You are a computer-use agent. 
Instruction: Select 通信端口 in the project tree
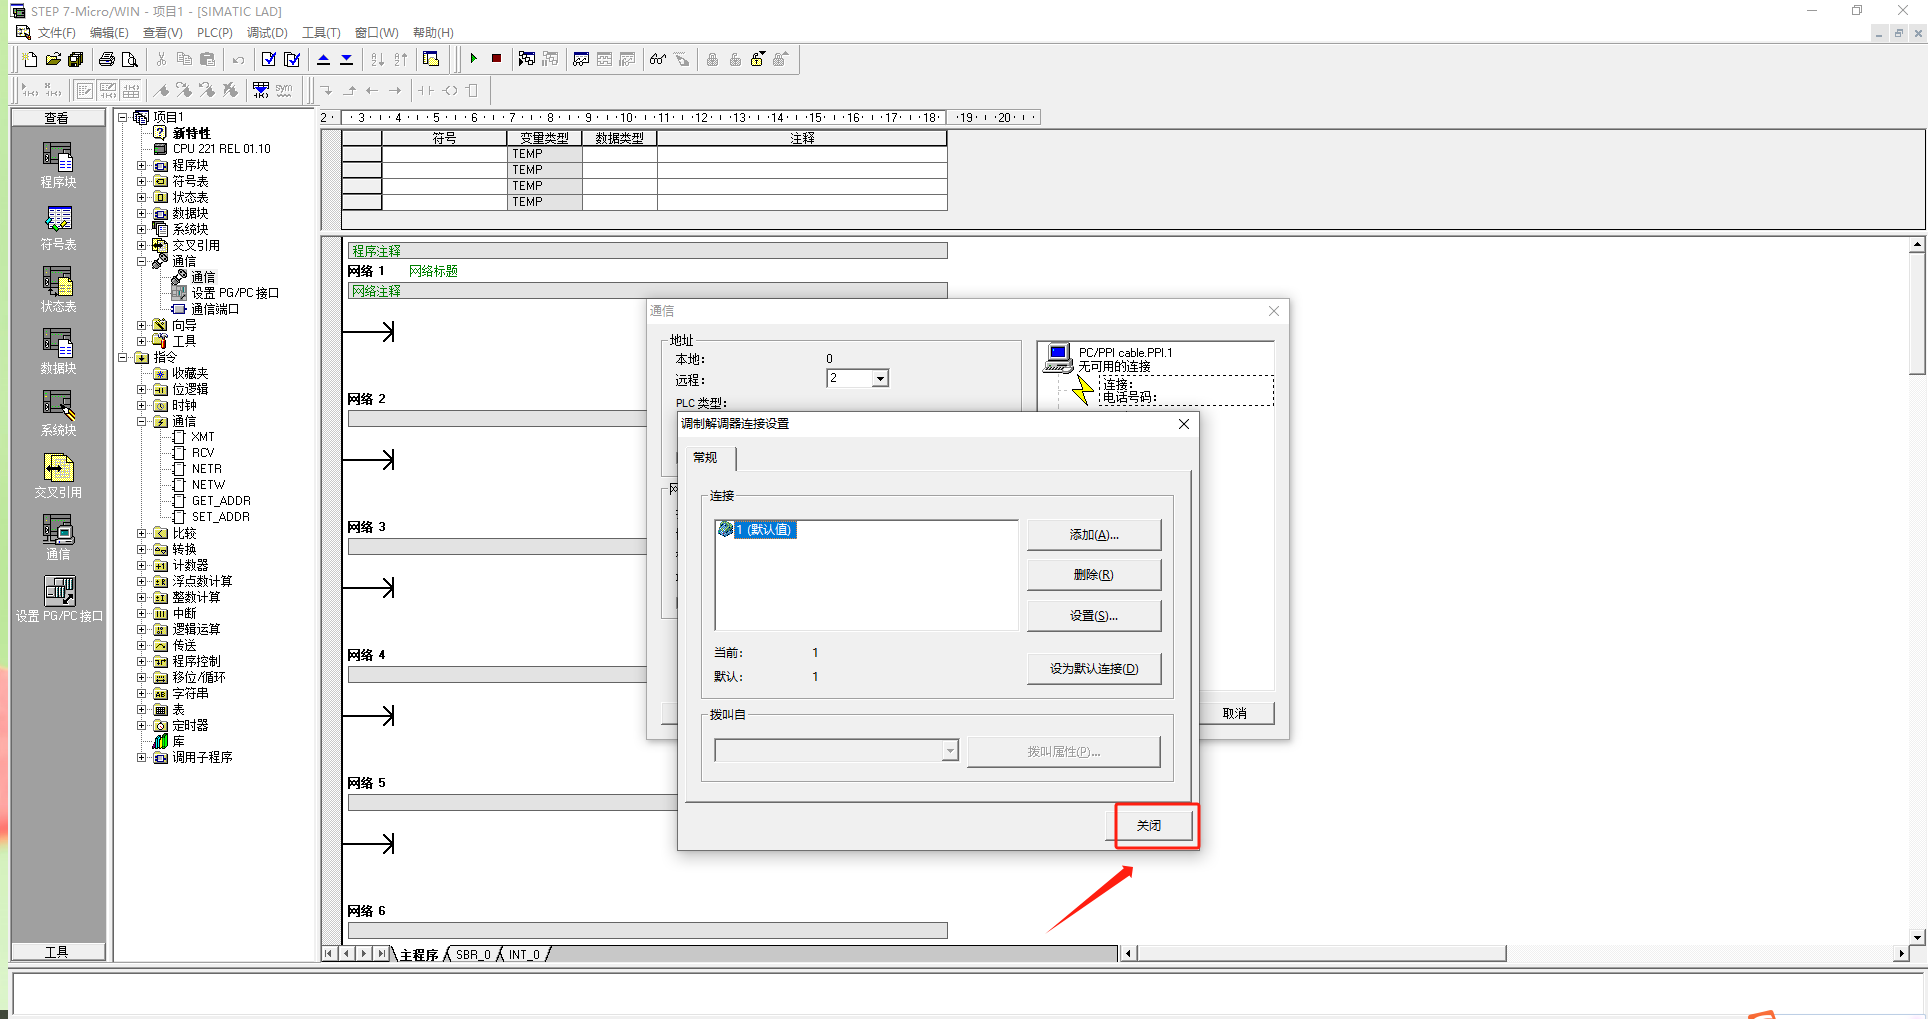coord(215,309)
